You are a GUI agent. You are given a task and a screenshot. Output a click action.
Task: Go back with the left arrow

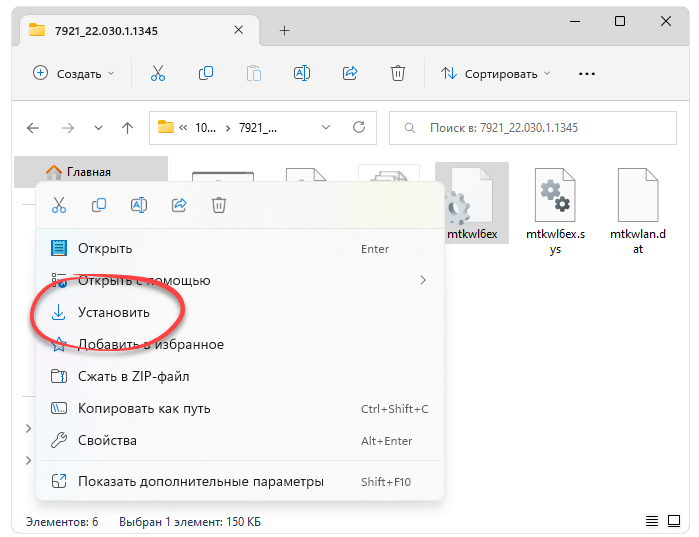33,128
